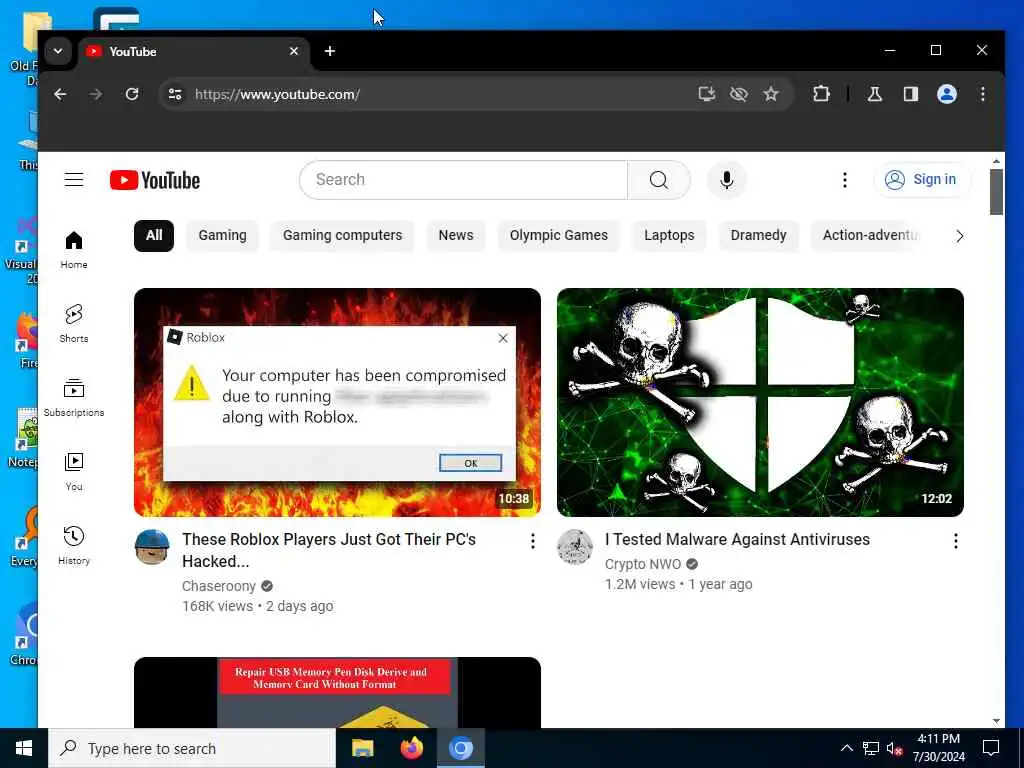Open Shorts in the sidebar
The height and width of the screenshot is (768, 1024).
pos(74,324)
